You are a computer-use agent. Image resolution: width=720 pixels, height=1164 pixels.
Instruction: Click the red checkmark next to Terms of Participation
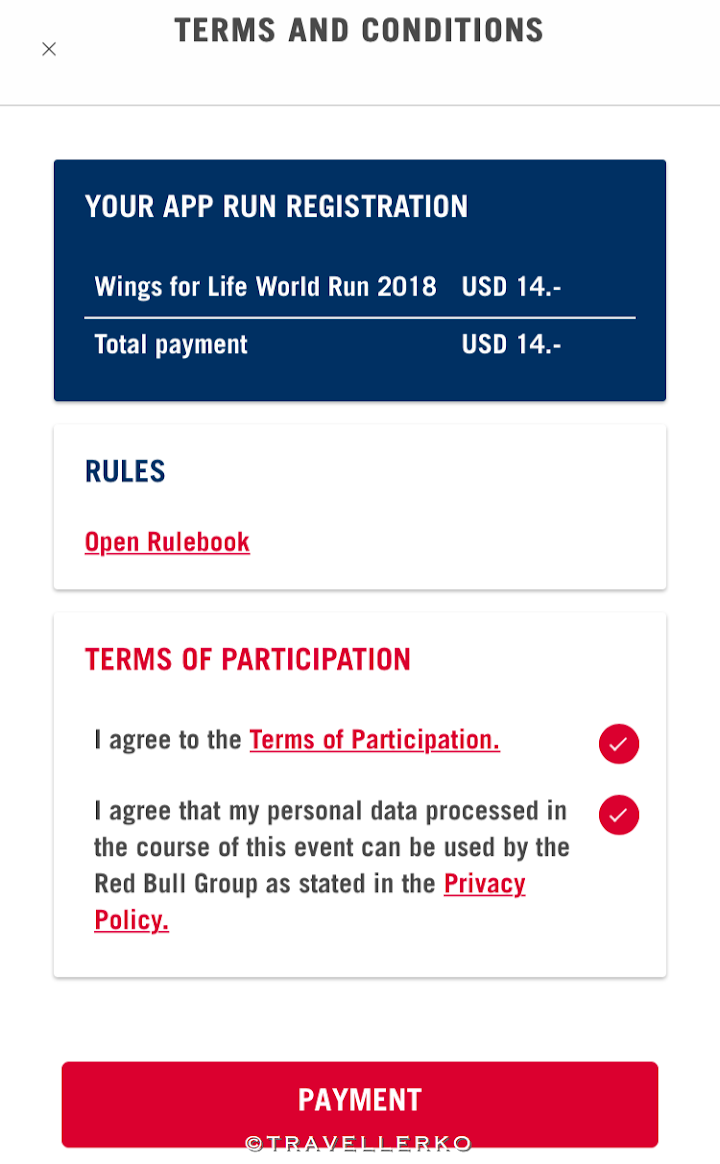point(618,744)
